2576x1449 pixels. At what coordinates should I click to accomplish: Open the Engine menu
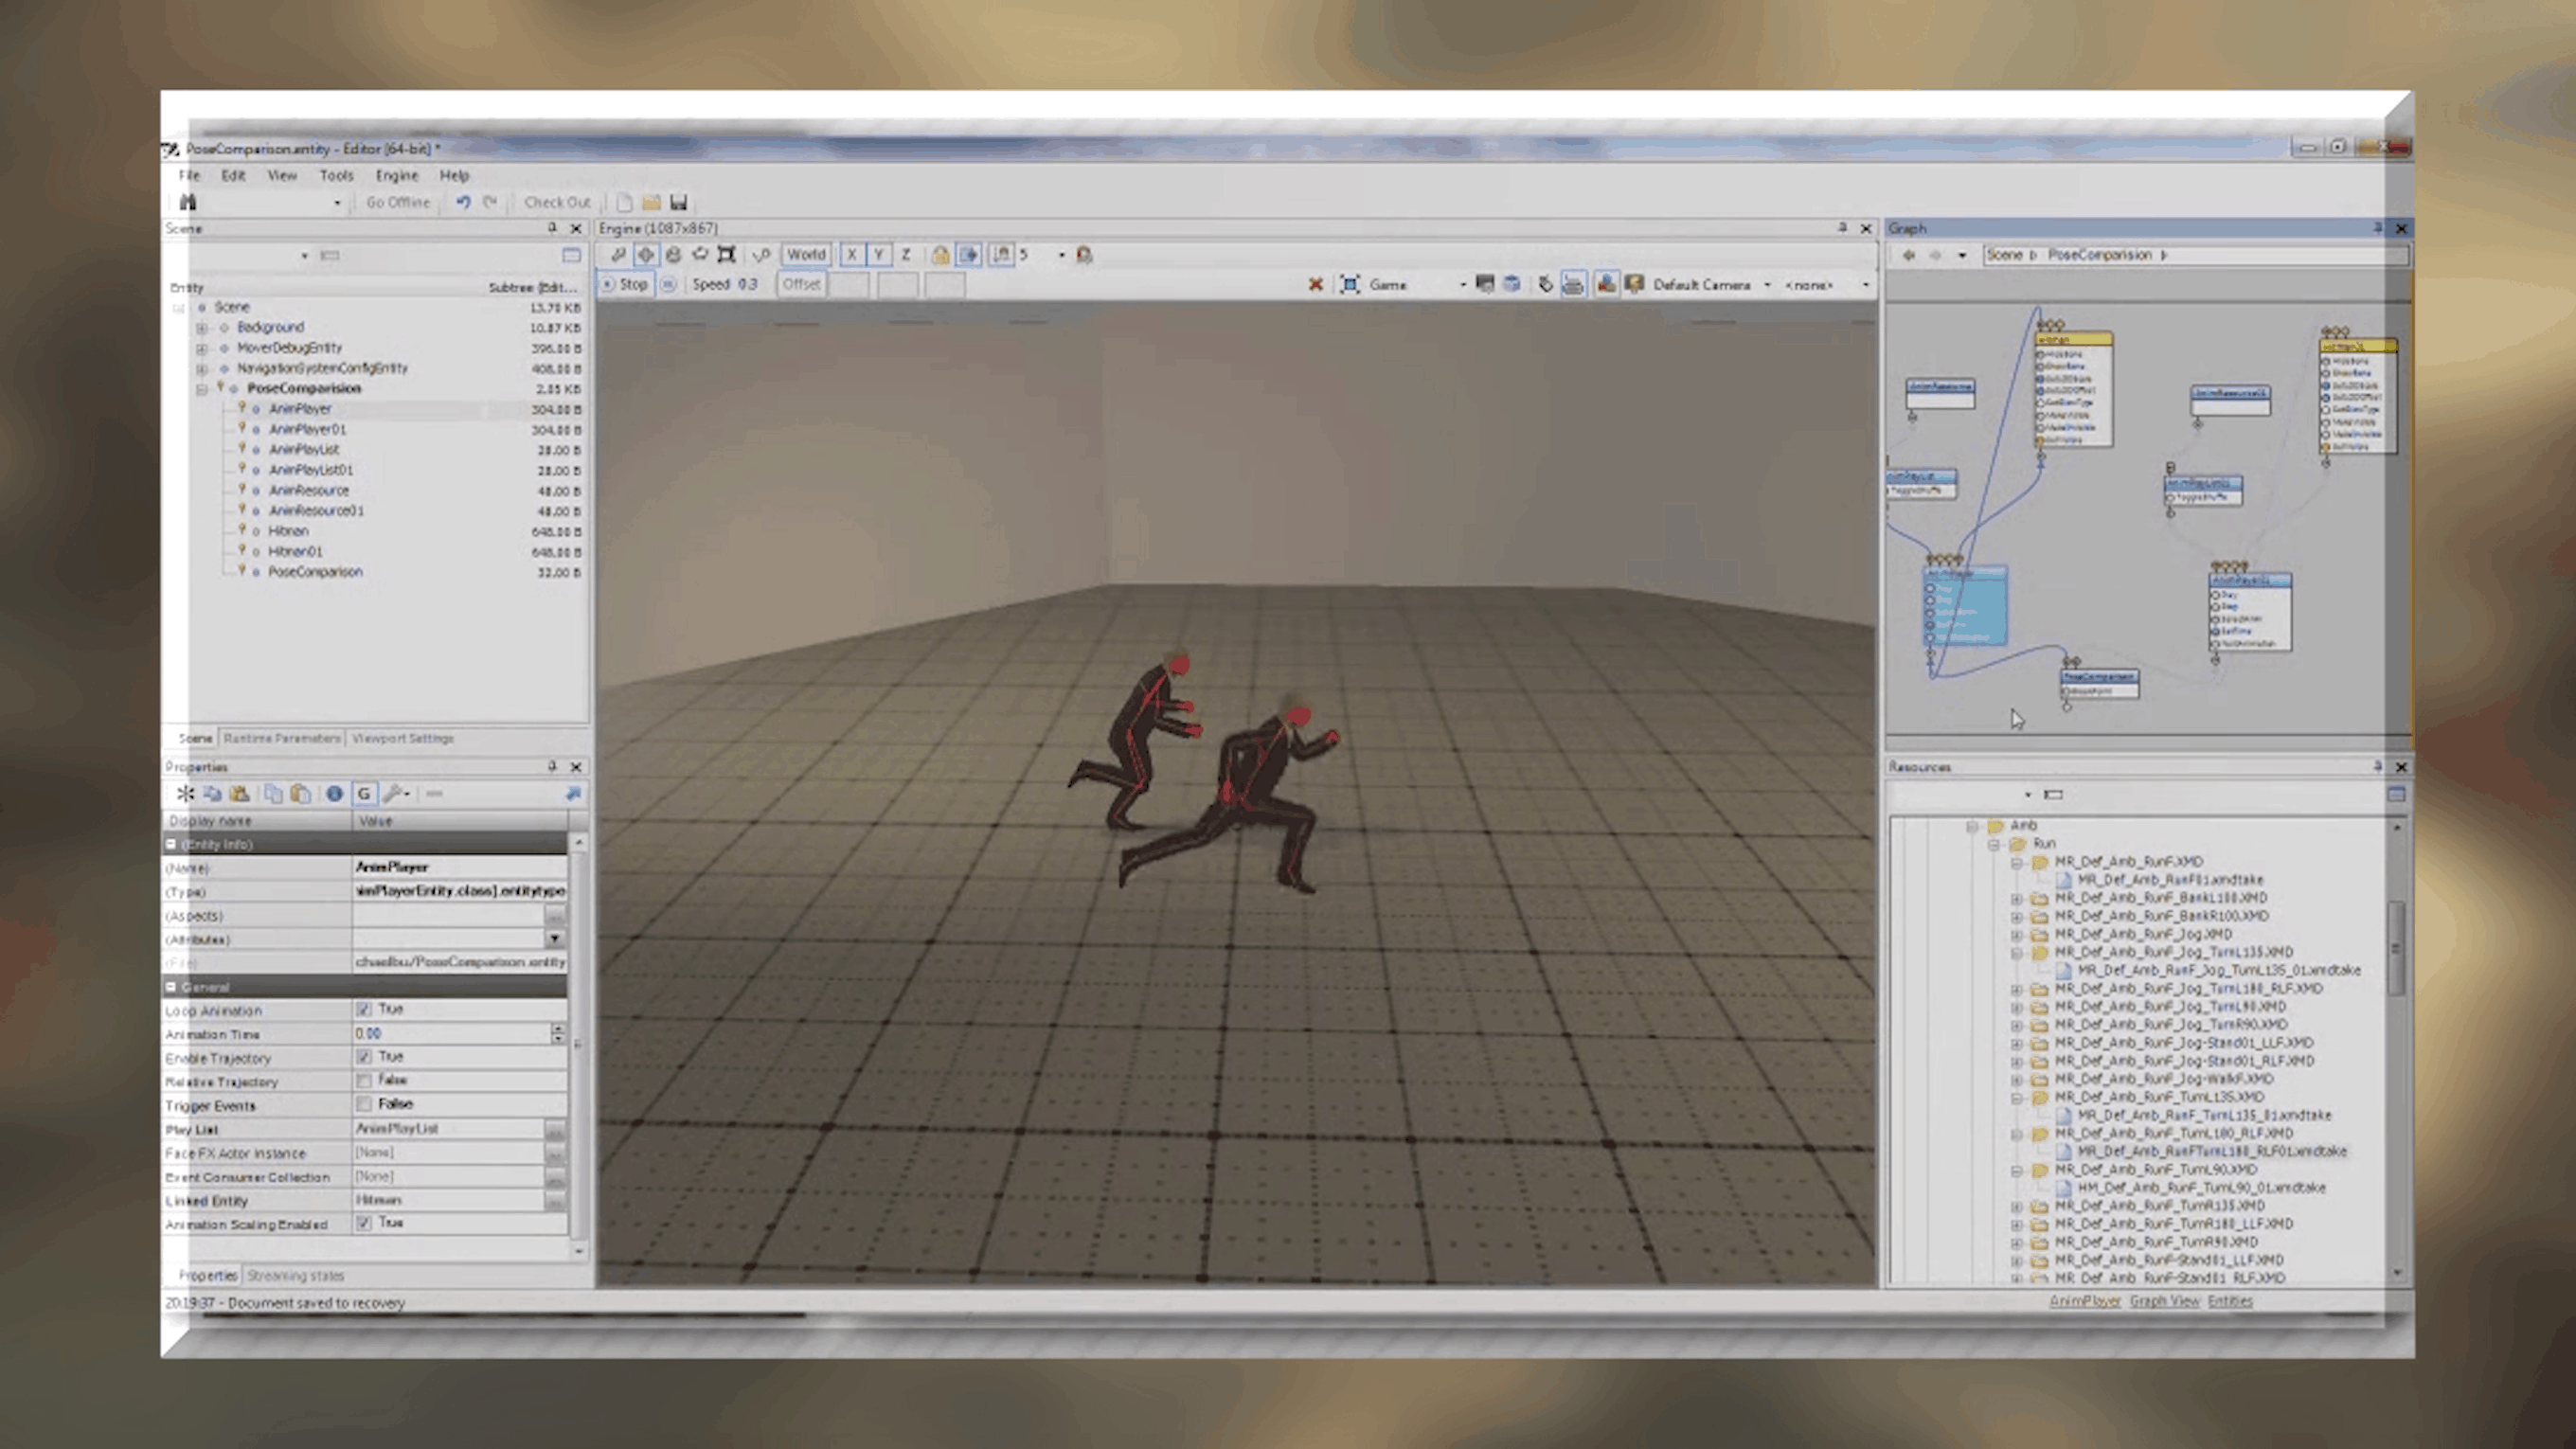pyautogui.click(x=396, y=175)
